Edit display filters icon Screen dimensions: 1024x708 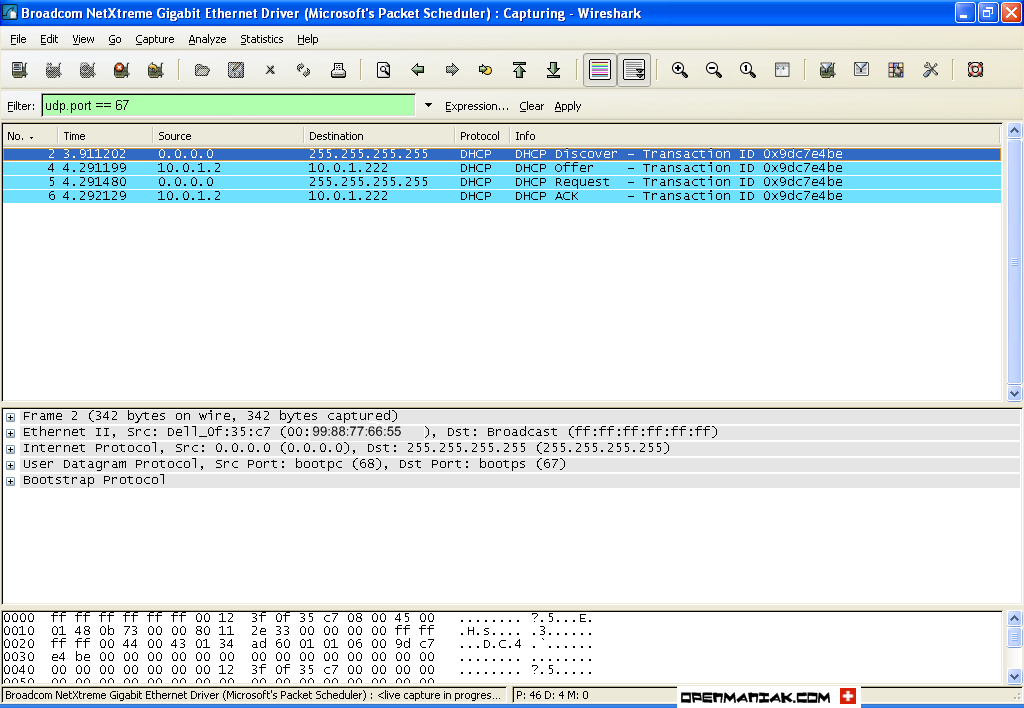pyautogui.click(x=861, y=70)
